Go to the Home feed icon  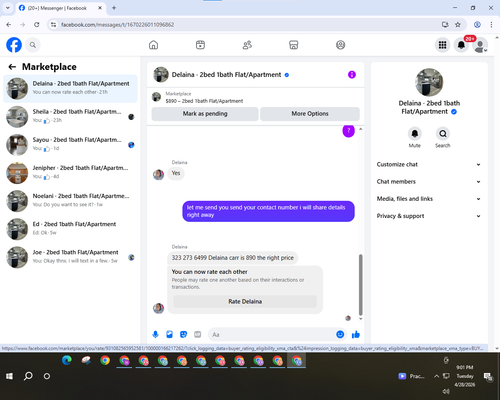pos(153,45)
